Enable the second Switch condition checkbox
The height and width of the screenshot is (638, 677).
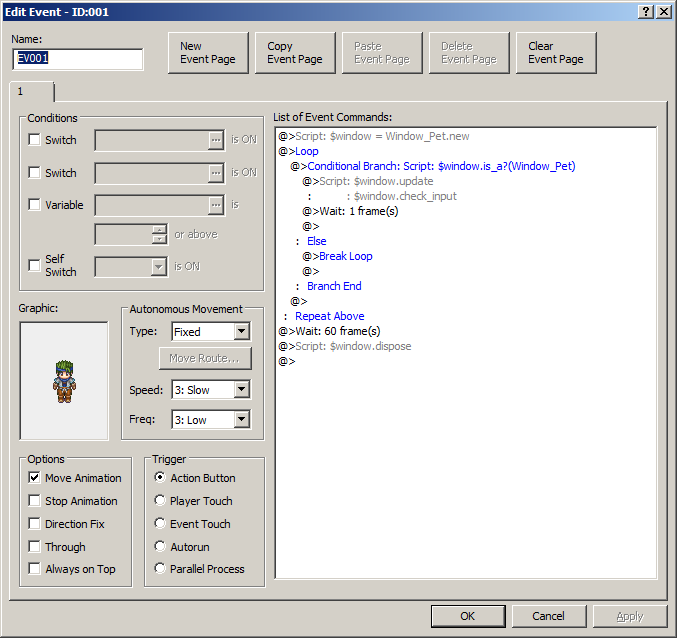click(x=34, y=172)
